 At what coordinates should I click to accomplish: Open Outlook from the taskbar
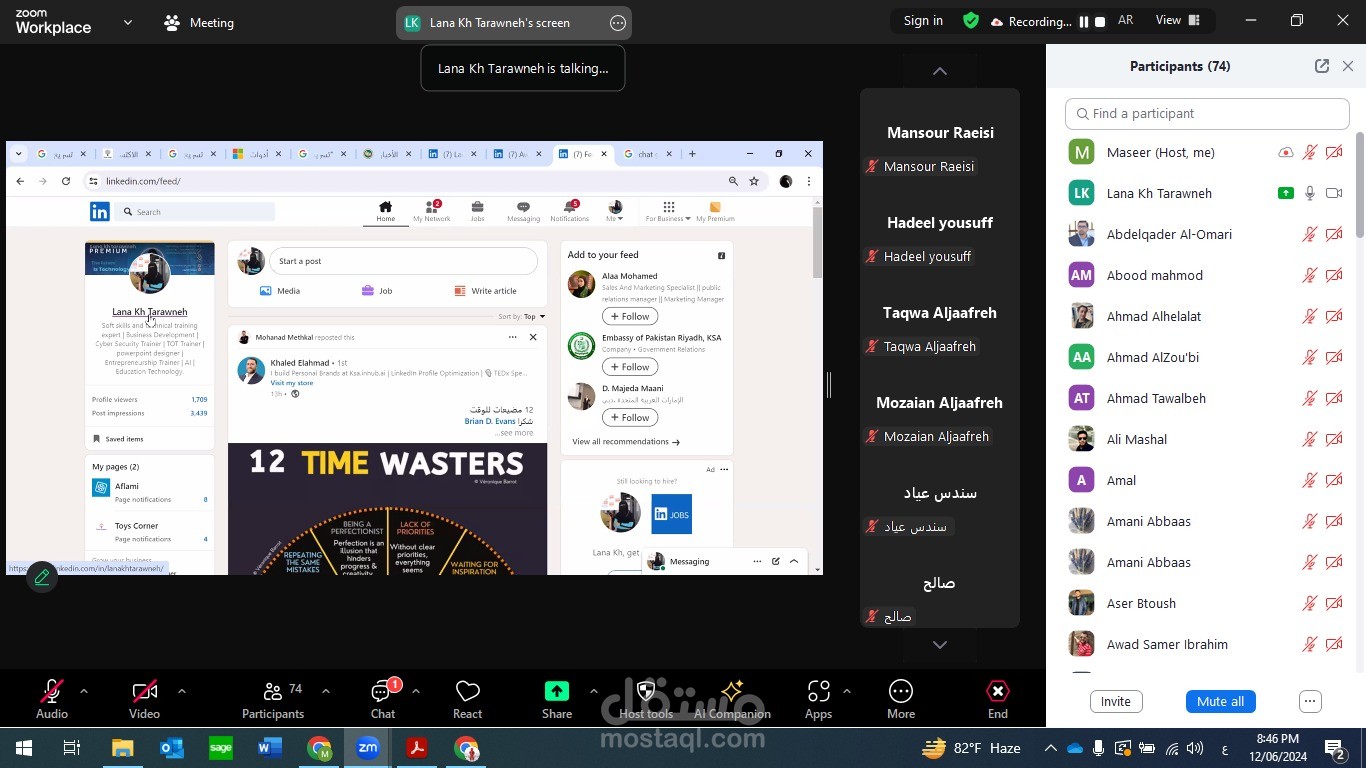coord(171,748)
